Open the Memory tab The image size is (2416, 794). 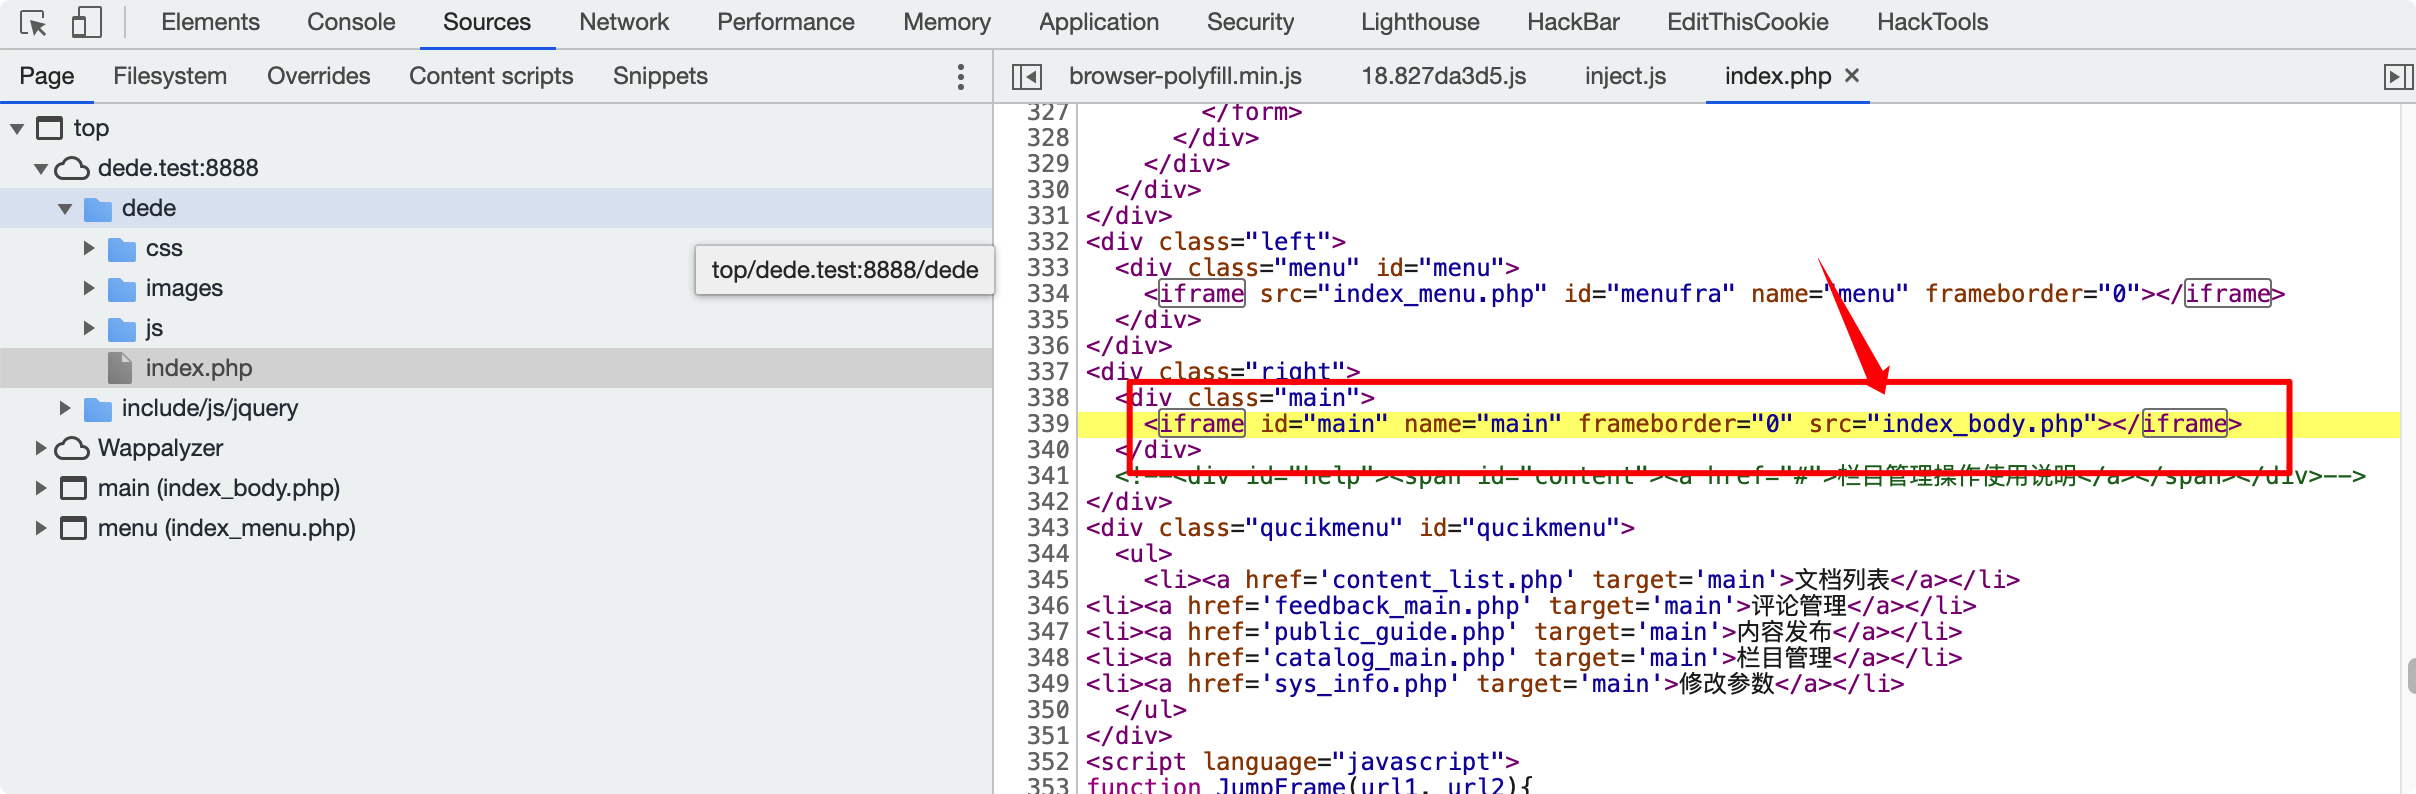[947, 22]
